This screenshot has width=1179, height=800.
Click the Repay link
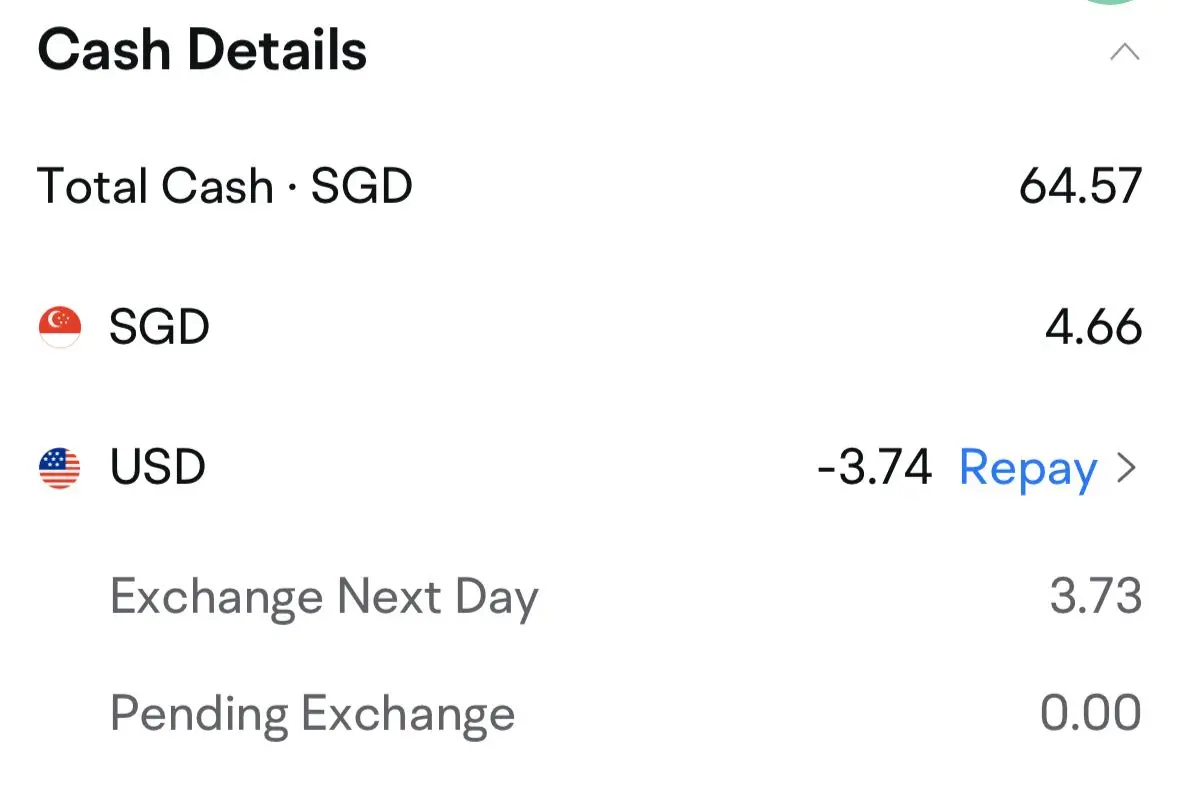(x=1027, y=468)
